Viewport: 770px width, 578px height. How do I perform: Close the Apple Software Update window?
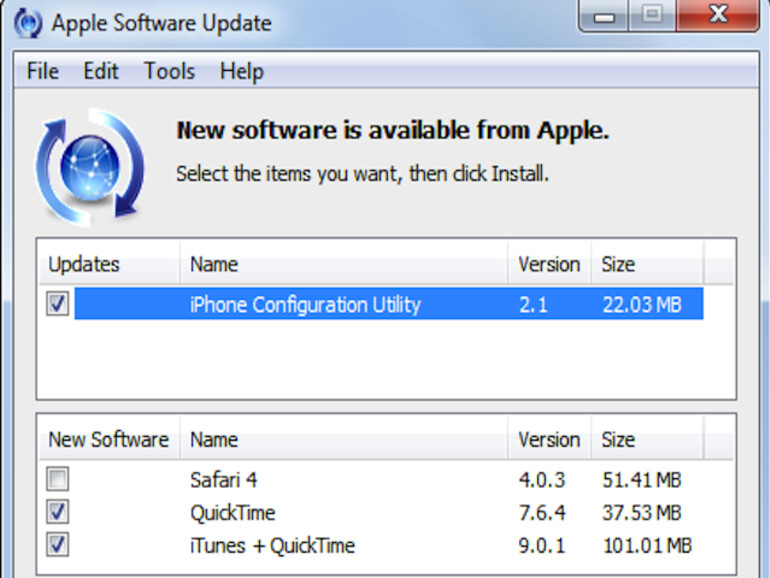tap(718, 15)
